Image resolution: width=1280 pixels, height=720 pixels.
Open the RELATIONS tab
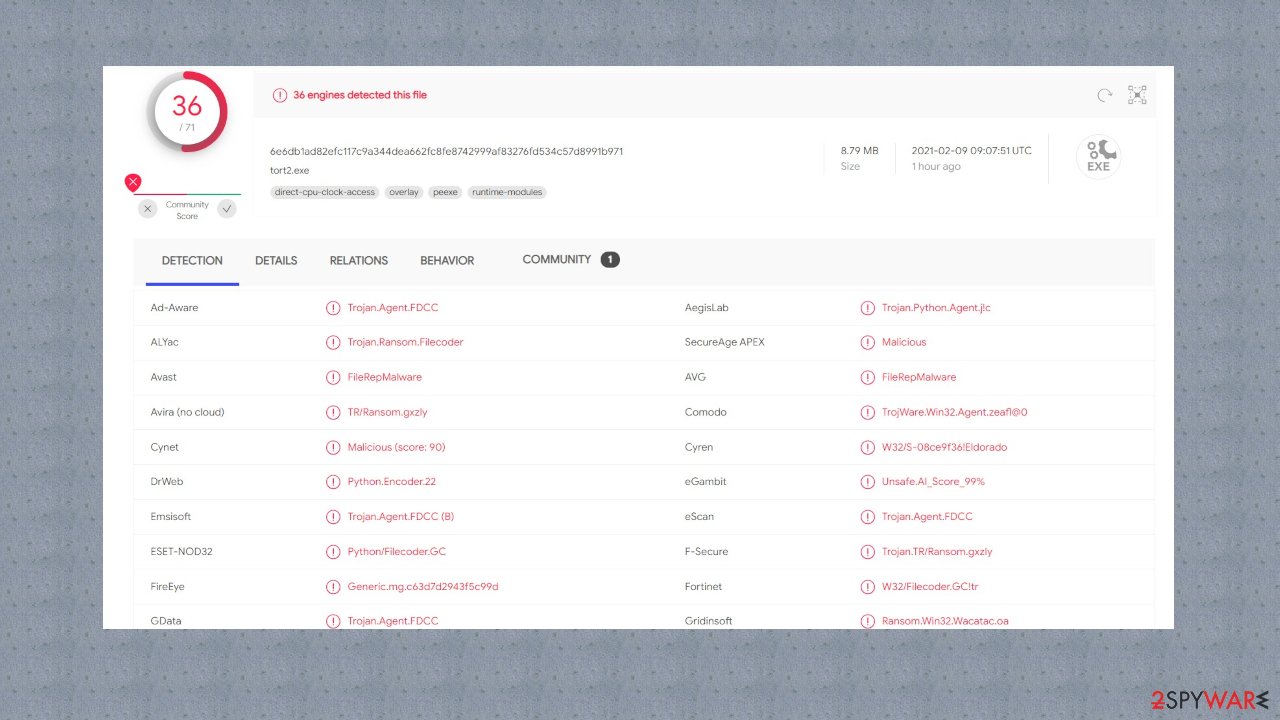point(359,261)
